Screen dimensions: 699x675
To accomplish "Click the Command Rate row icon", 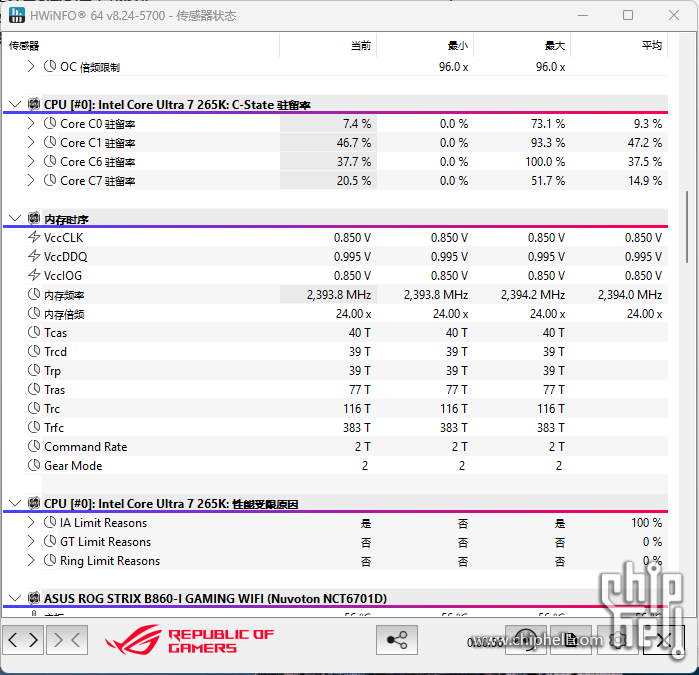I will click(x=34, y=446).
